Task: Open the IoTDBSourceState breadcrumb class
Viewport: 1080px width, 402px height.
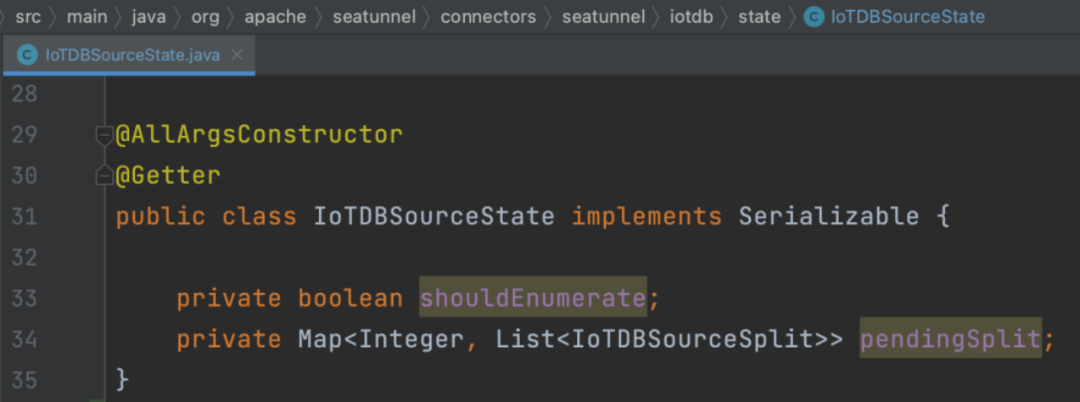Action: pyautogui.click(x=908, y=17)
